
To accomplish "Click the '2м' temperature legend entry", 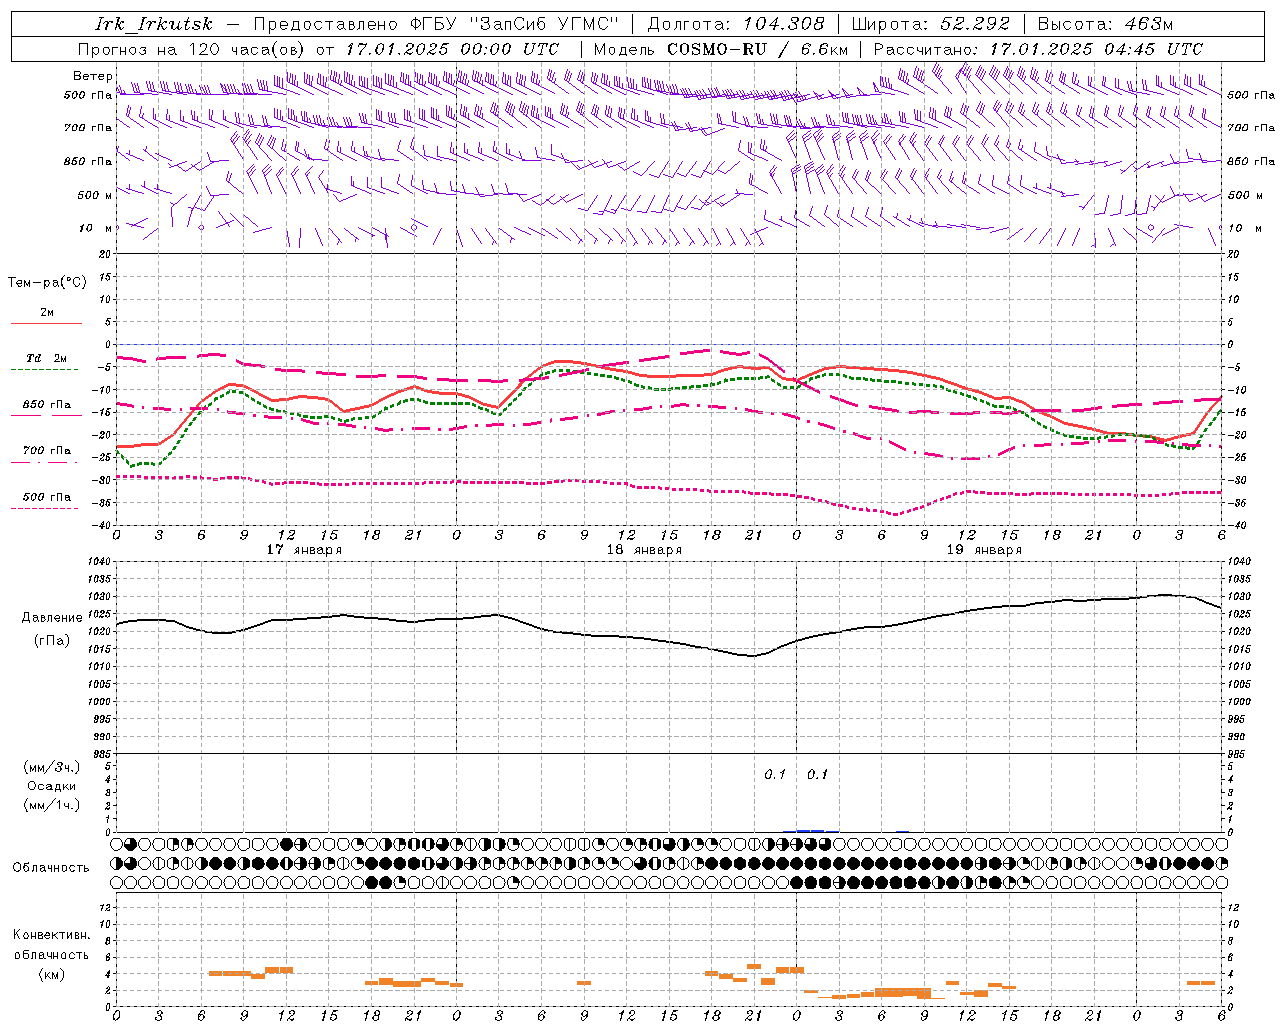I will tap(47, 313).
